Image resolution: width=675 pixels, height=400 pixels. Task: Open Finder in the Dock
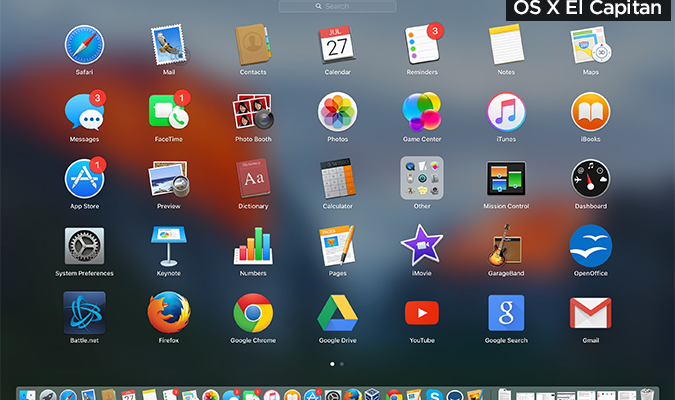tap(28, 395)
